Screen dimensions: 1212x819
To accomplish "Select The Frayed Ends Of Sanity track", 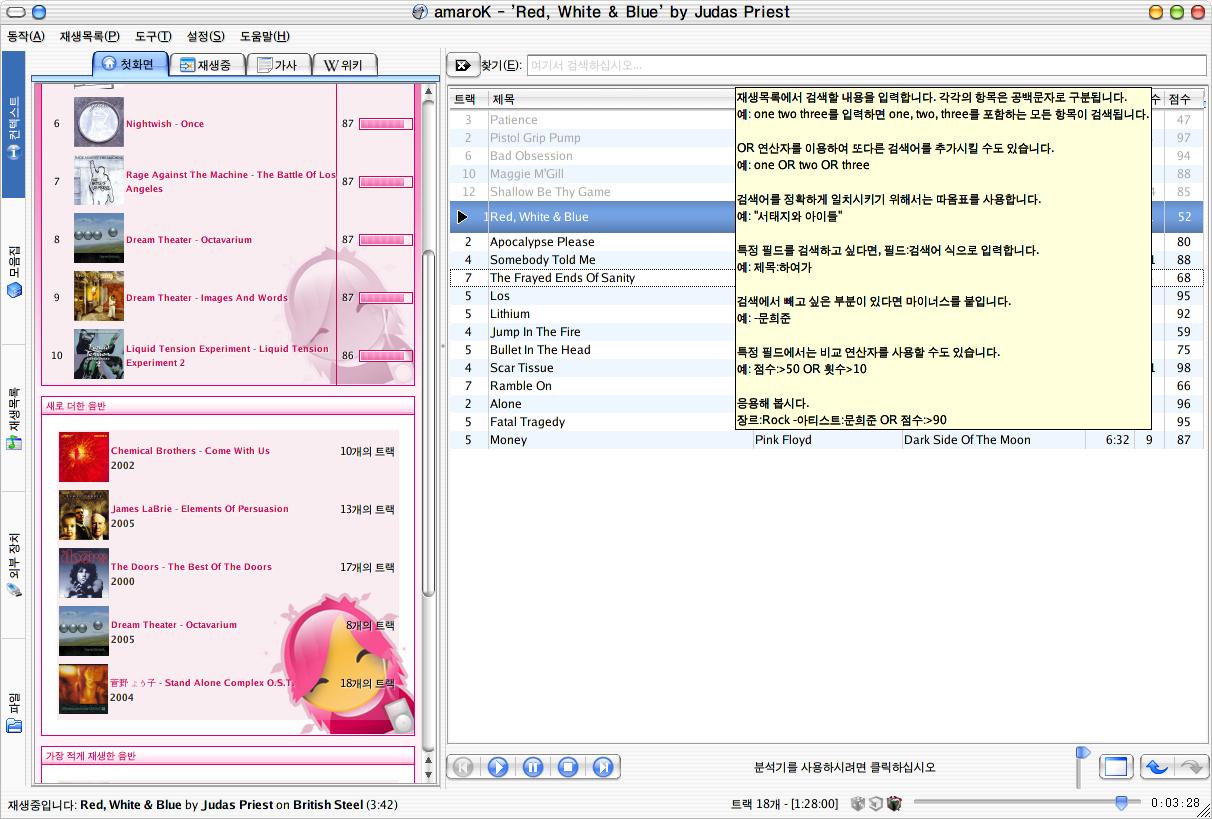I will click(592, 278).
